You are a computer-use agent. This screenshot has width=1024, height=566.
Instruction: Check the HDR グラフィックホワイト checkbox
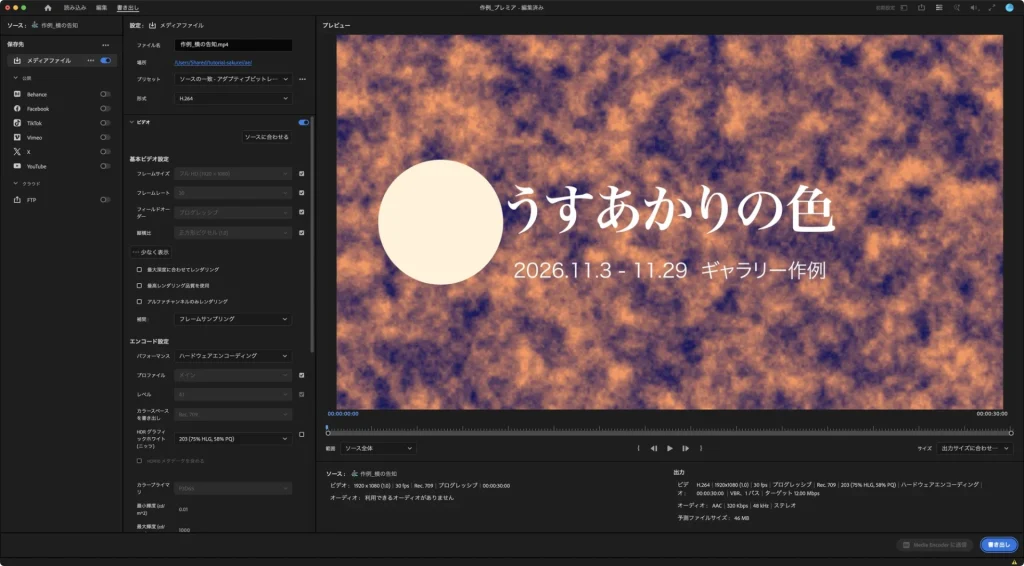pyautogui.click(x=302, y=434)
